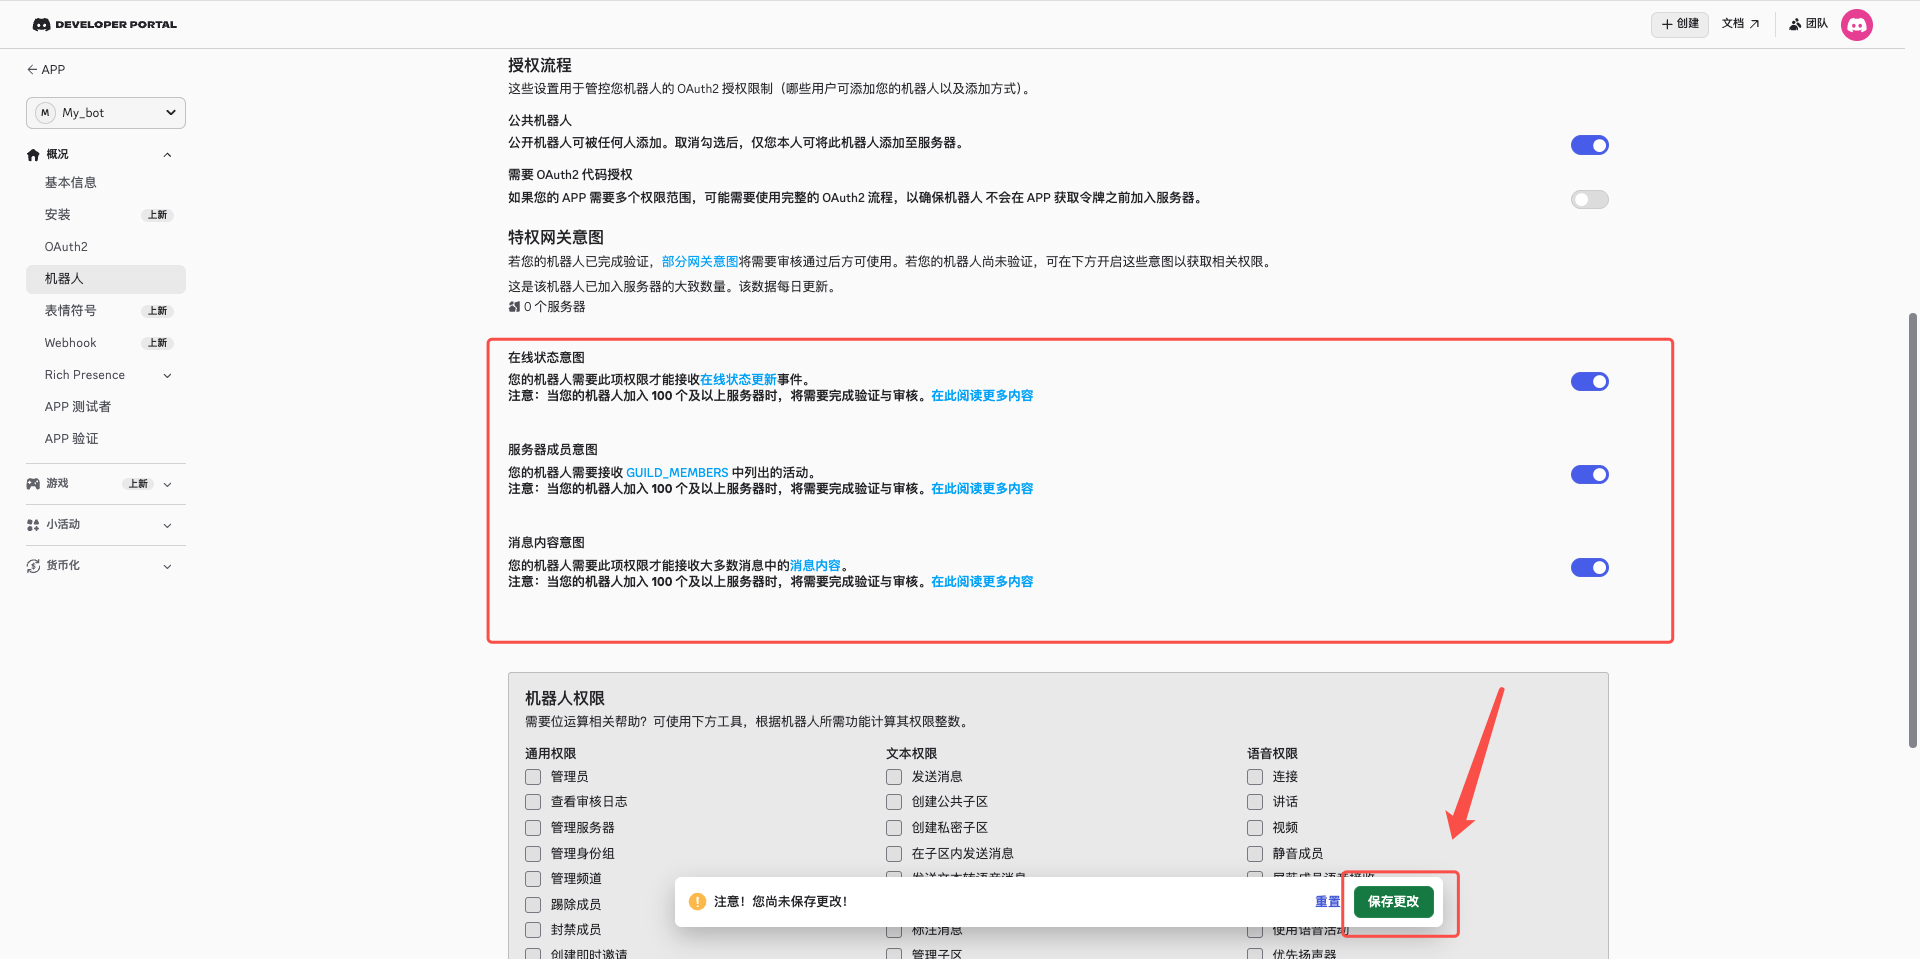1920x959 pixels.
Task: Go to the Webhook sidebar page
Action: coord(70,343)
